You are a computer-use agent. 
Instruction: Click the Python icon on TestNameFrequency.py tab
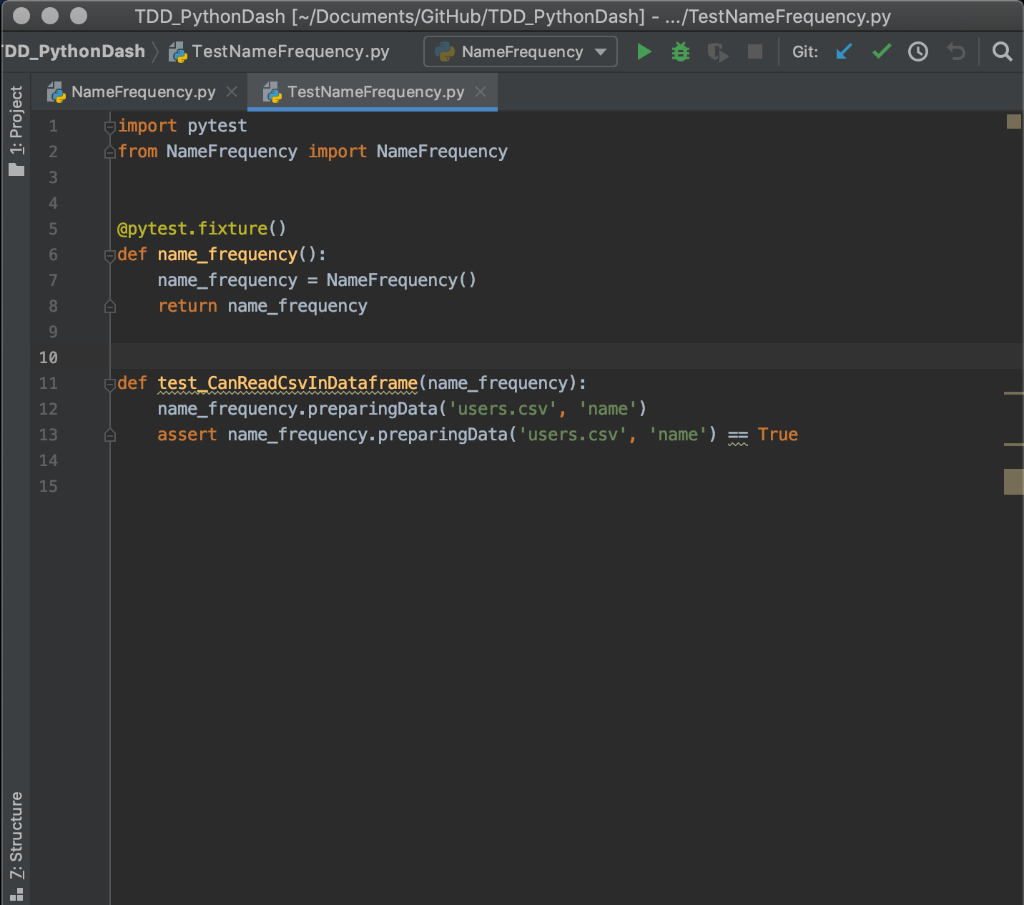pos(271,91)
